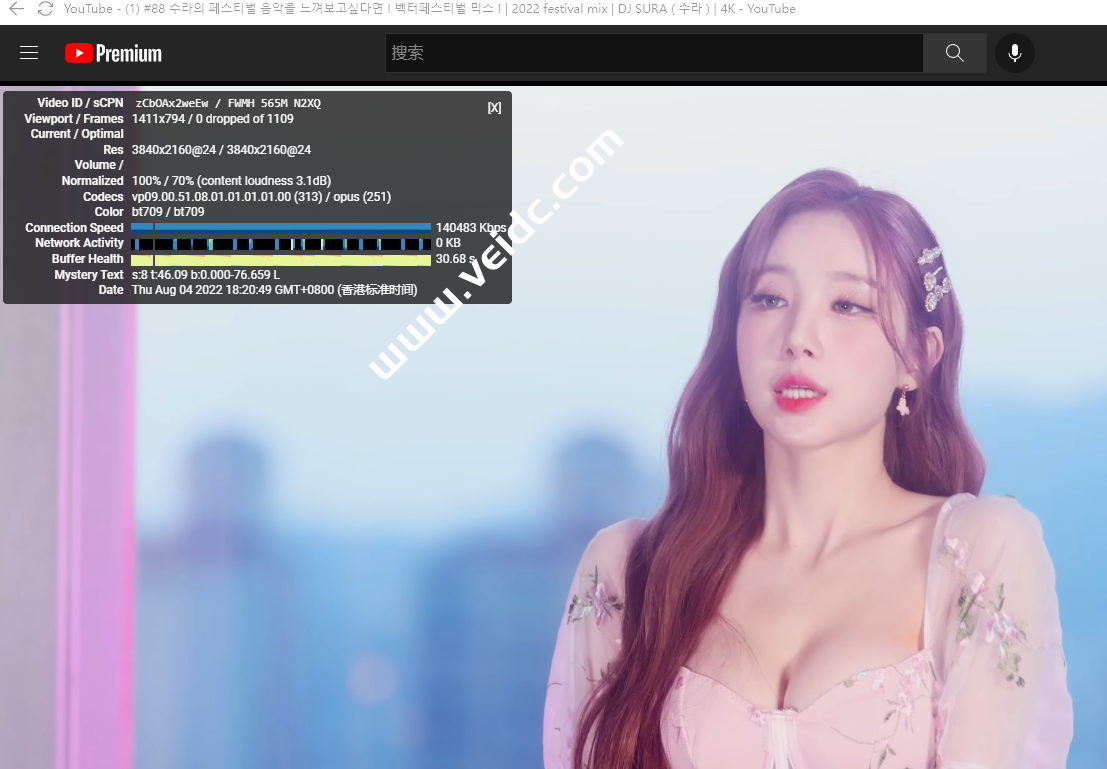Click the Date Thu Aug 04 2022 text
Viewport: 1107px width, 769px height.
(274, 290)
